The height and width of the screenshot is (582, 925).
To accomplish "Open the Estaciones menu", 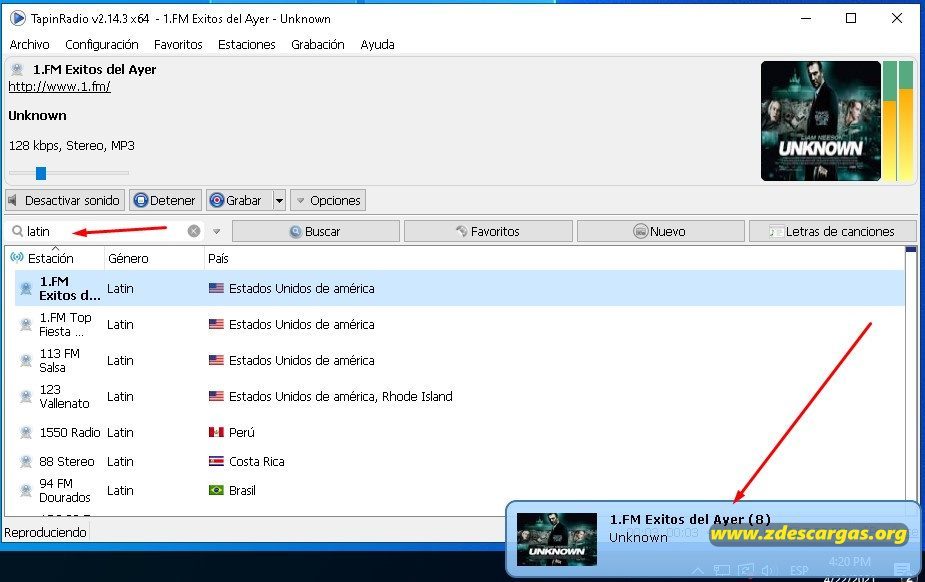I will tap(247, 44).
